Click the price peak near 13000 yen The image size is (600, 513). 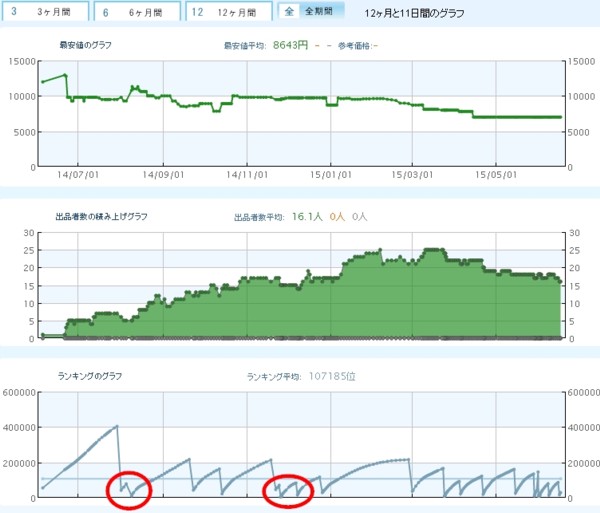click(65, 75)
